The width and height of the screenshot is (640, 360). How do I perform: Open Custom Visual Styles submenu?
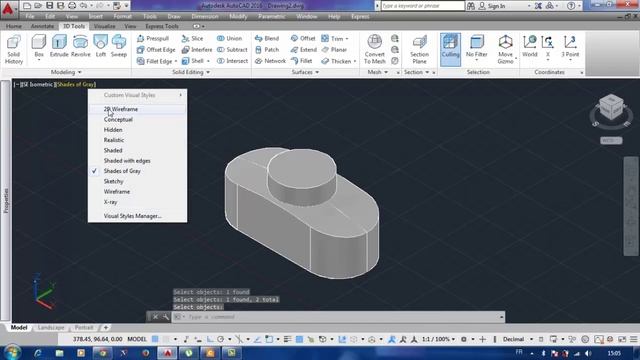pos(138,95)
